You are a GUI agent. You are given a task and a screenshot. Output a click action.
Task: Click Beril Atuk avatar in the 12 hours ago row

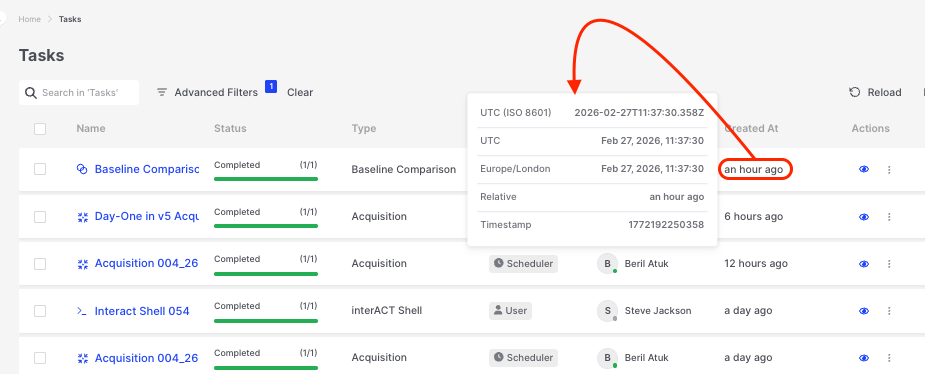coord(608,264)
